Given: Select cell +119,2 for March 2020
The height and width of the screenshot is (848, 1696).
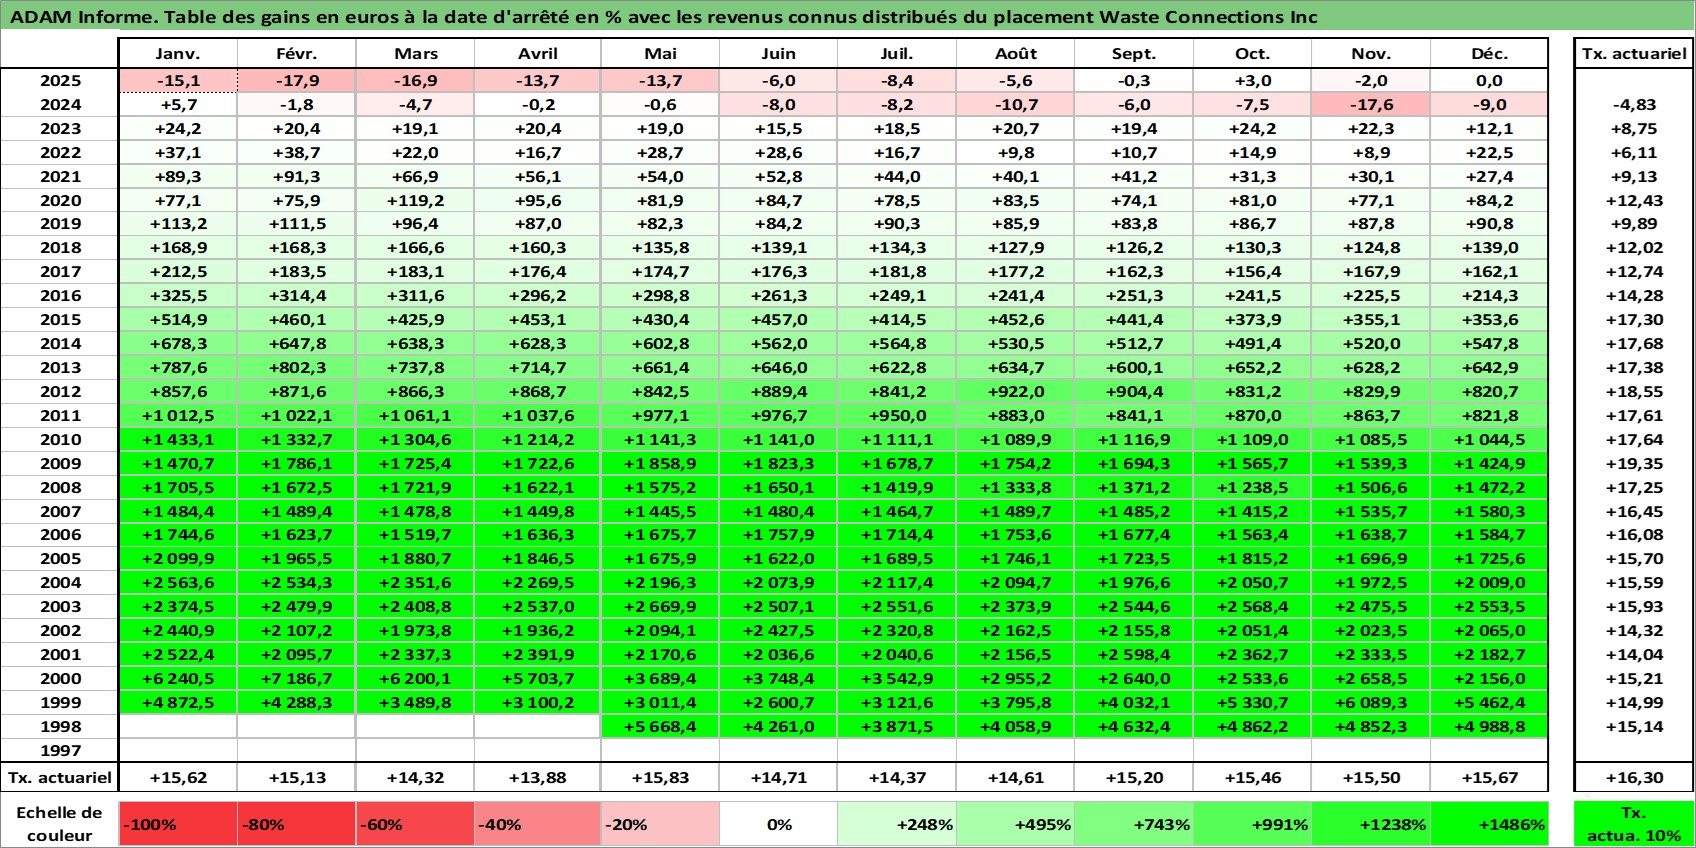Looking at the screenshot, I should 415,200.
